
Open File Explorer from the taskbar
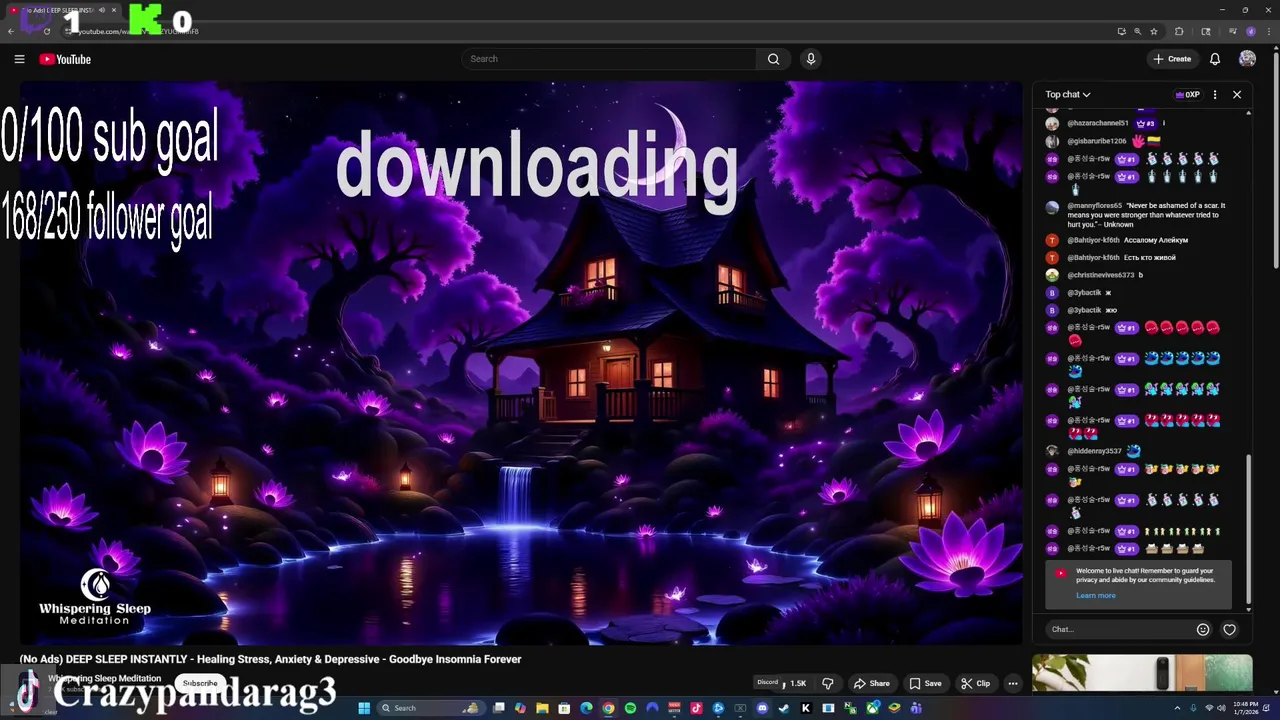(542, 708)
